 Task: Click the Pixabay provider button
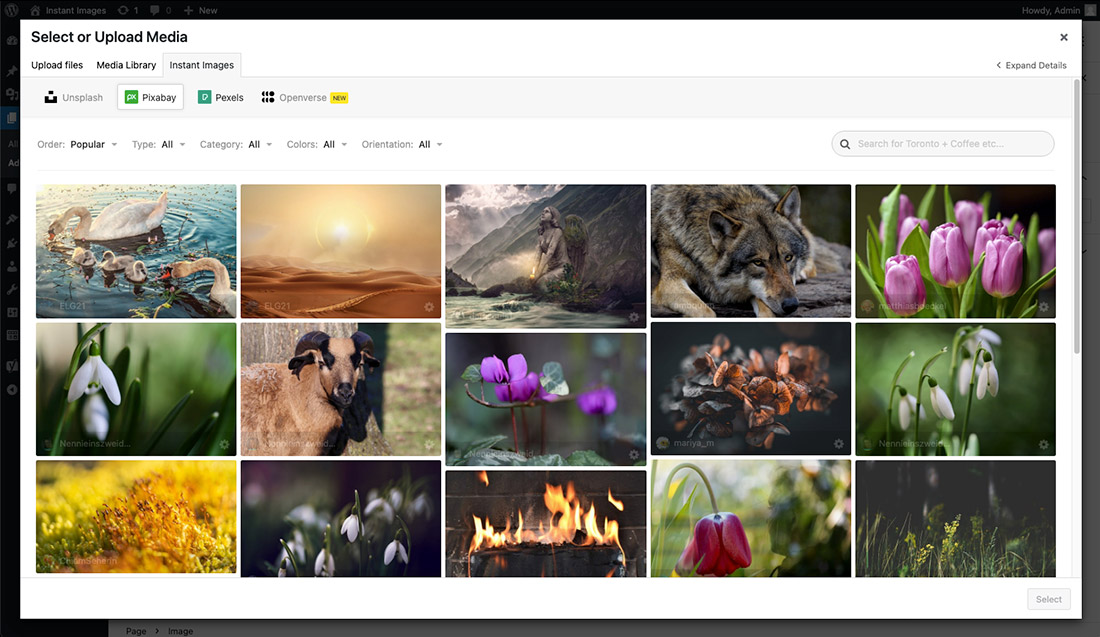tap(150, 97)
